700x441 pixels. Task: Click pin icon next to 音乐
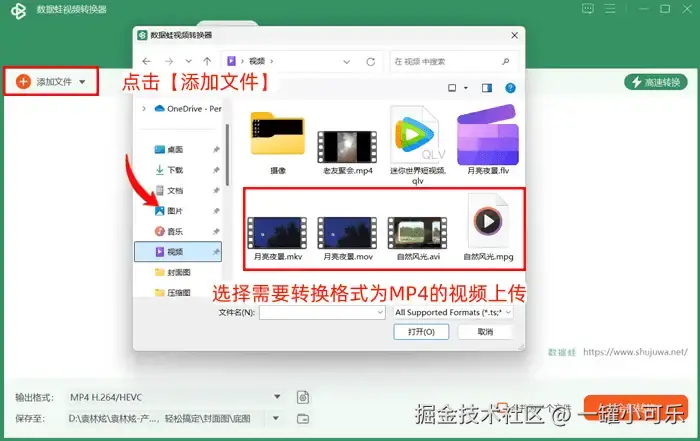pyautogui.click(x=216, y=231)
